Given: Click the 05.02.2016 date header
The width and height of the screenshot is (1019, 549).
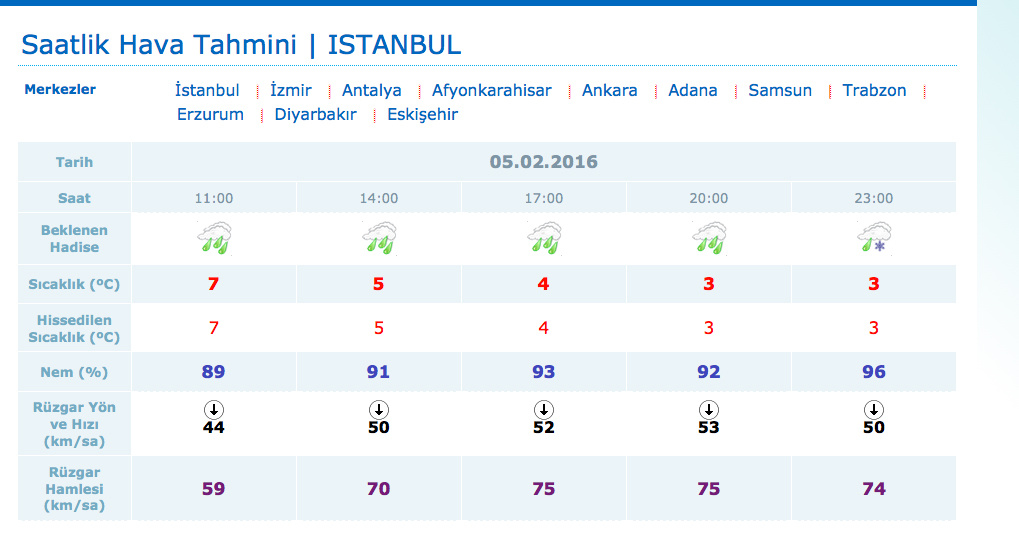Looking at the screenshot, I should coord(543,162).
